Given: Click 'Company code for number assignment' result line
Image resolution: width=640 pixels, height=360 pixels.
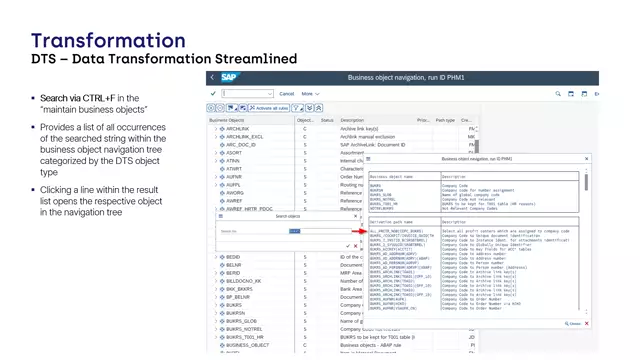Looking at the screenshot, I should pyautogui.click(x=478, y=191).
